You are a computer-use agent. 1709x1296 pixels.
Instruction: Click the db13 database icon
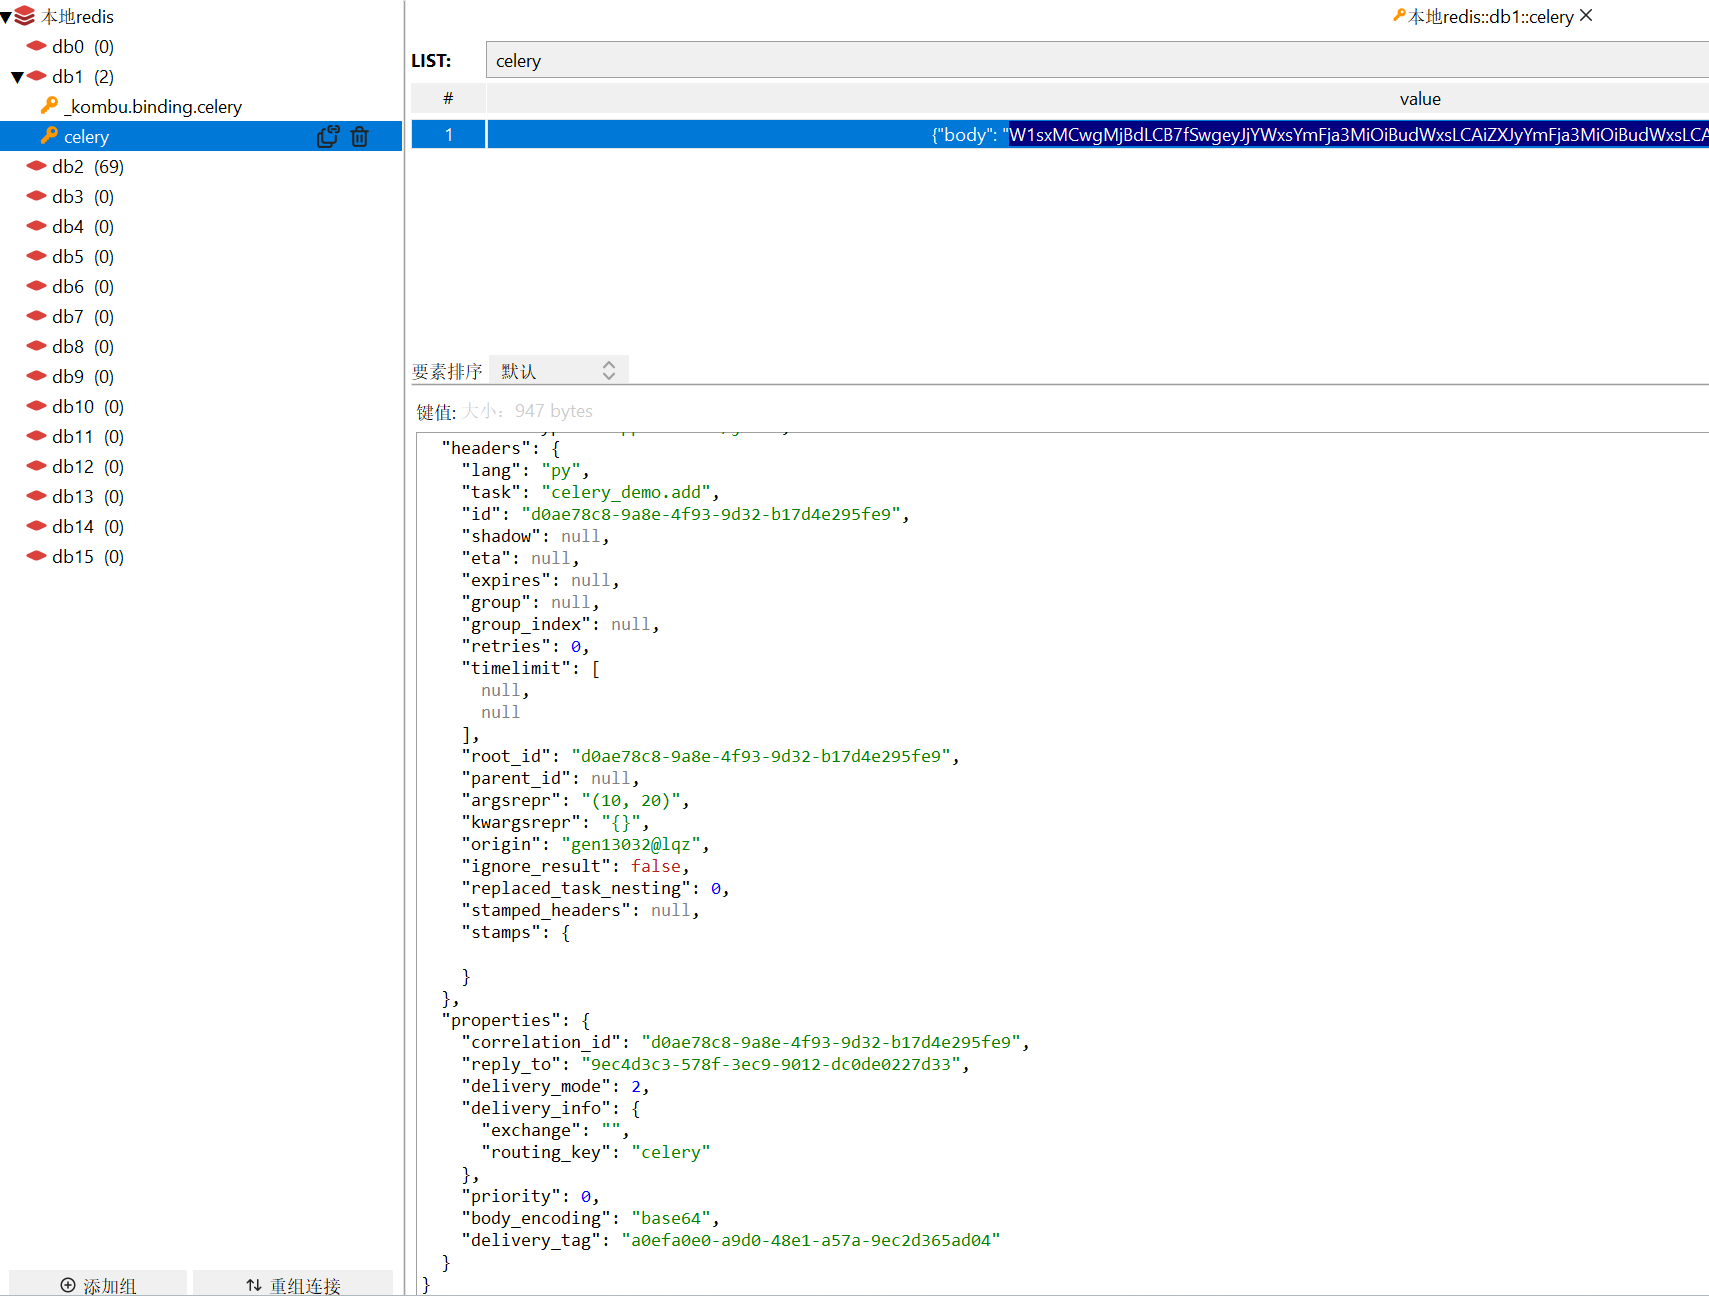(x=37, y=495)
